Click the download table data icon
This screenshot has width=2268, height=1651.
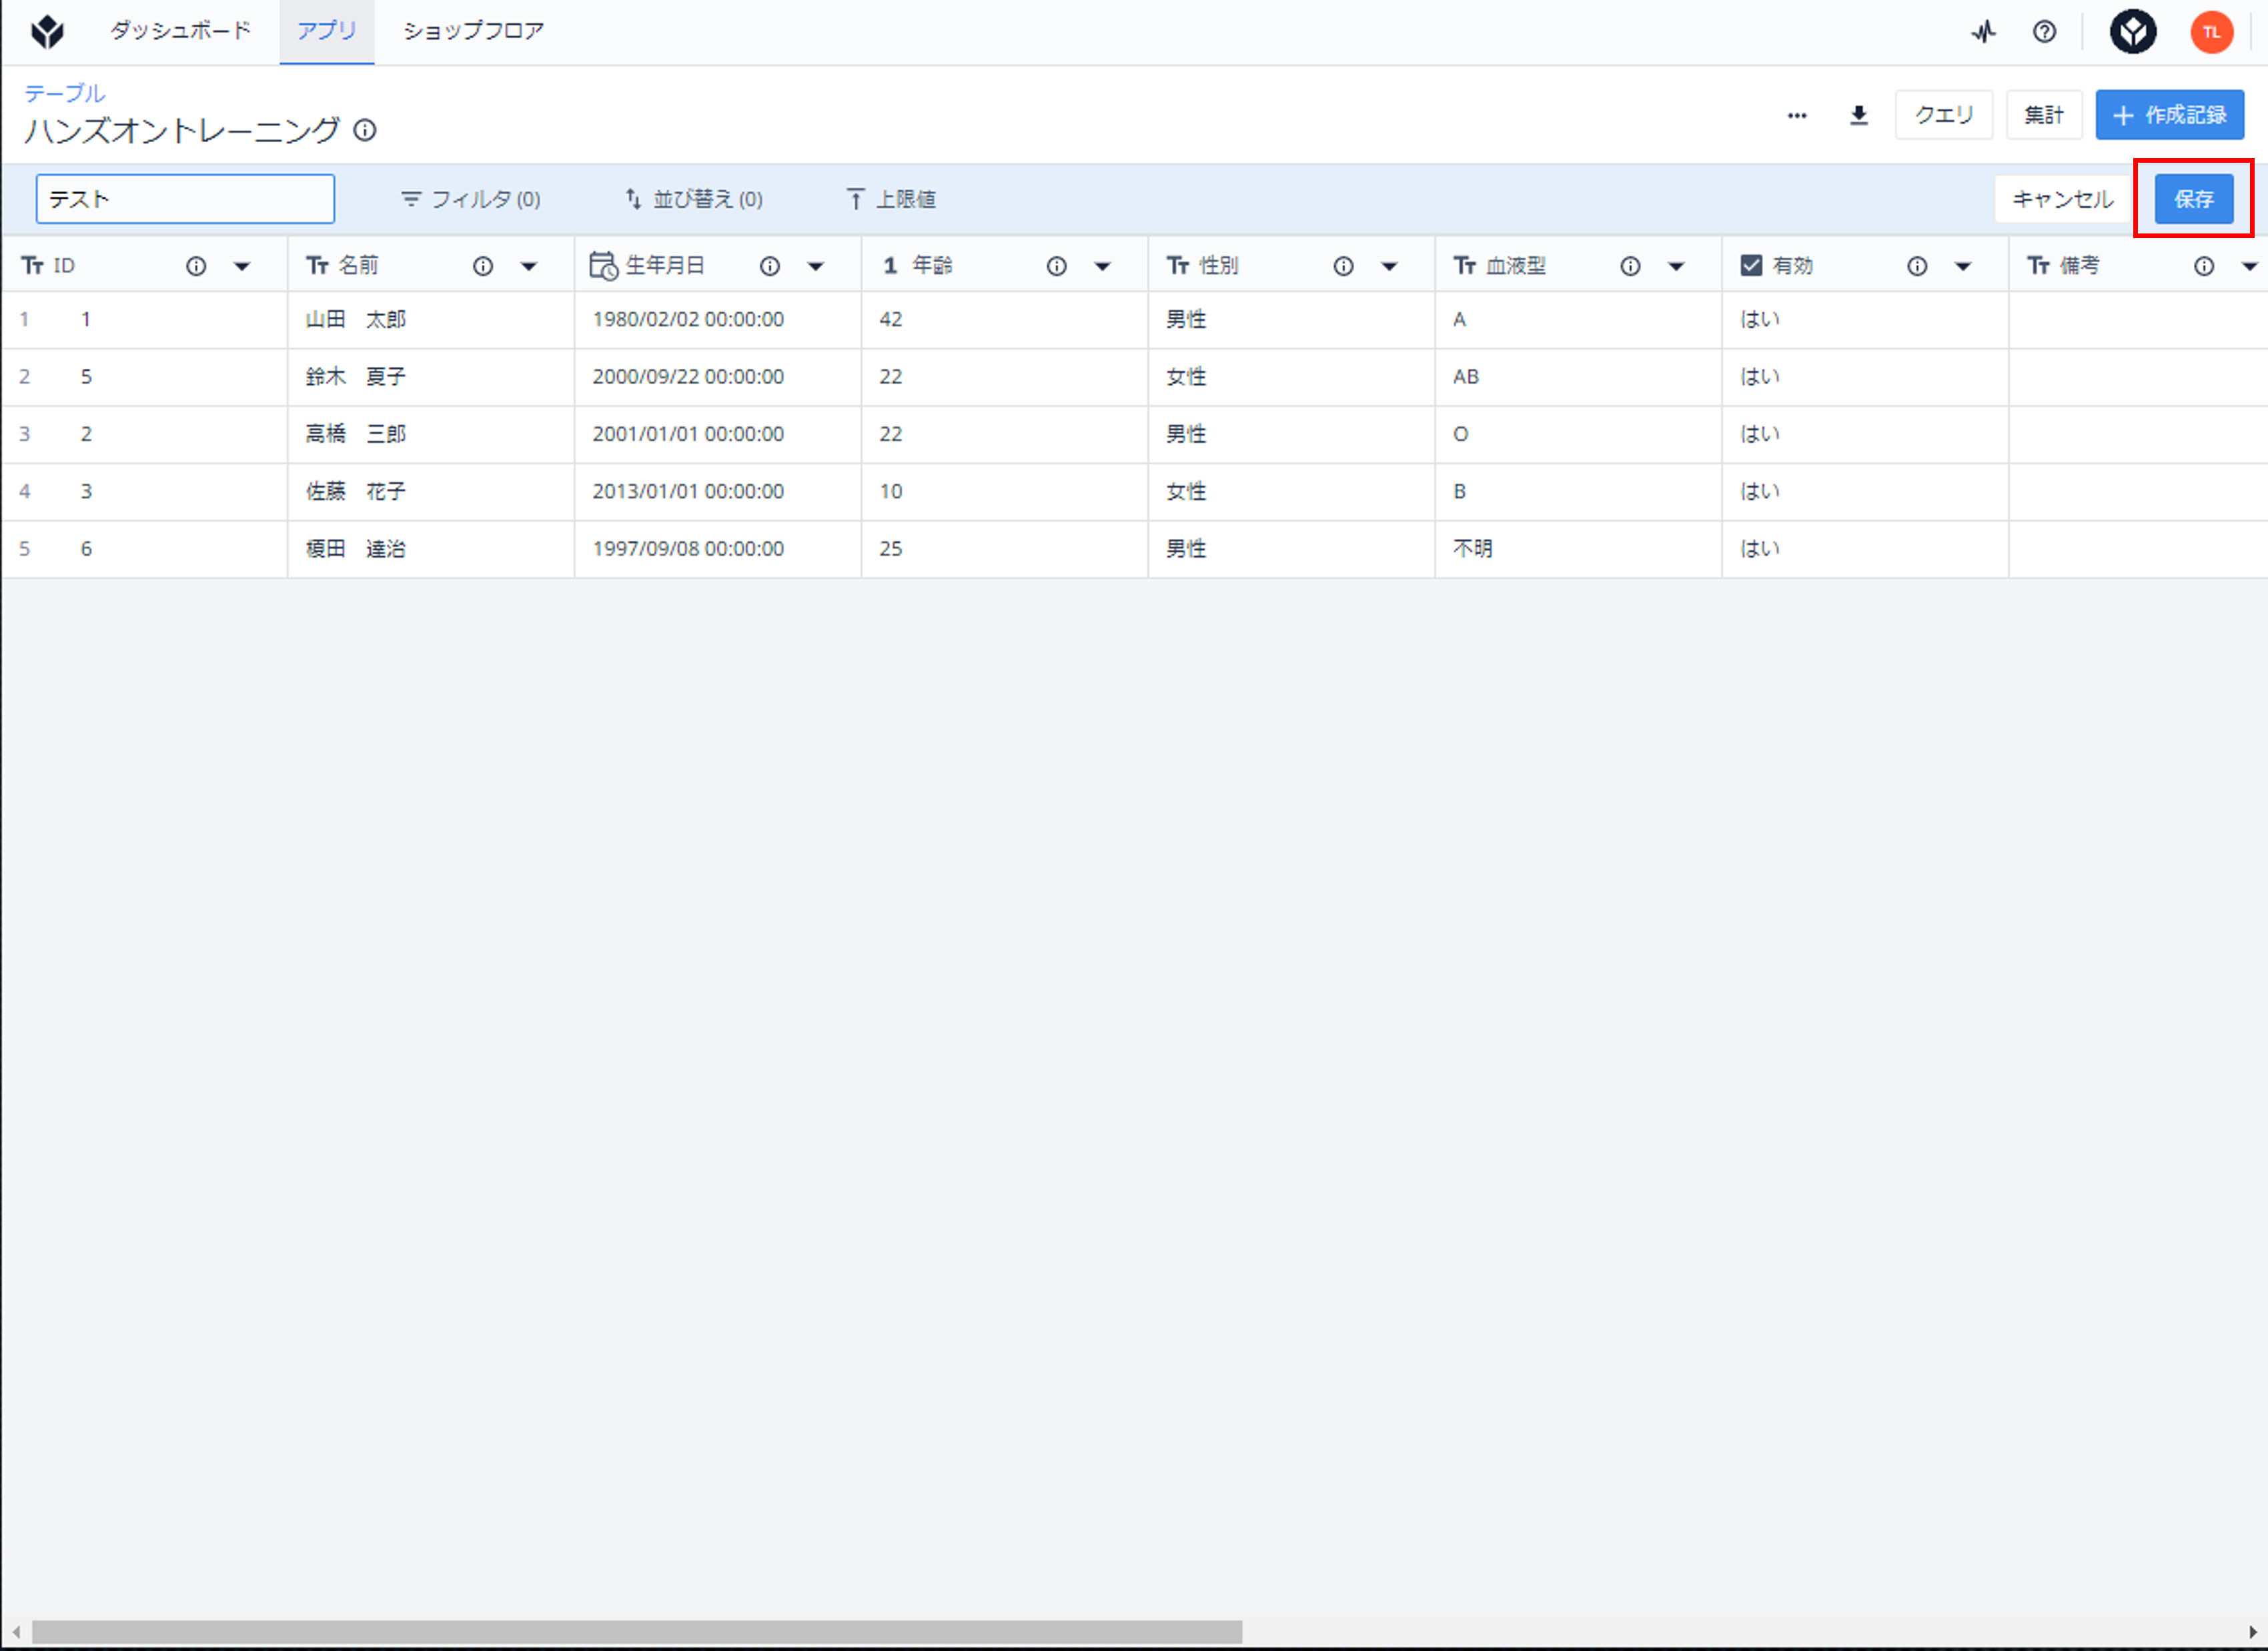point(1858,115)
